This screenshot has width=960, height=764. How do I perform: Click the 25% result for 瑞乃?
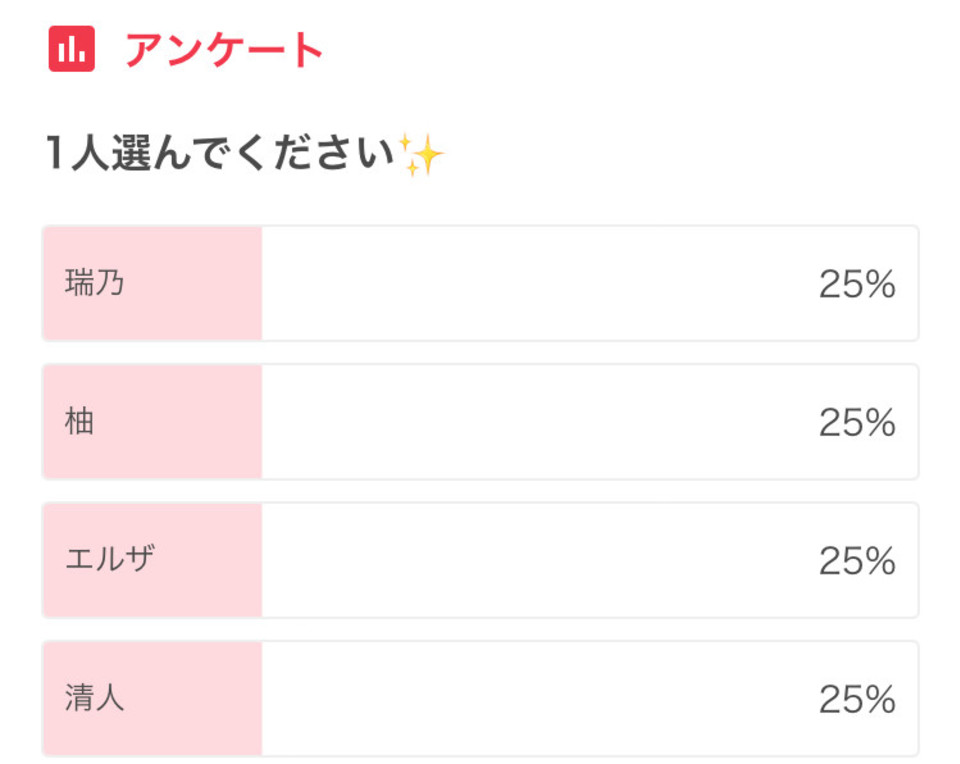click(x=857, y=284)
